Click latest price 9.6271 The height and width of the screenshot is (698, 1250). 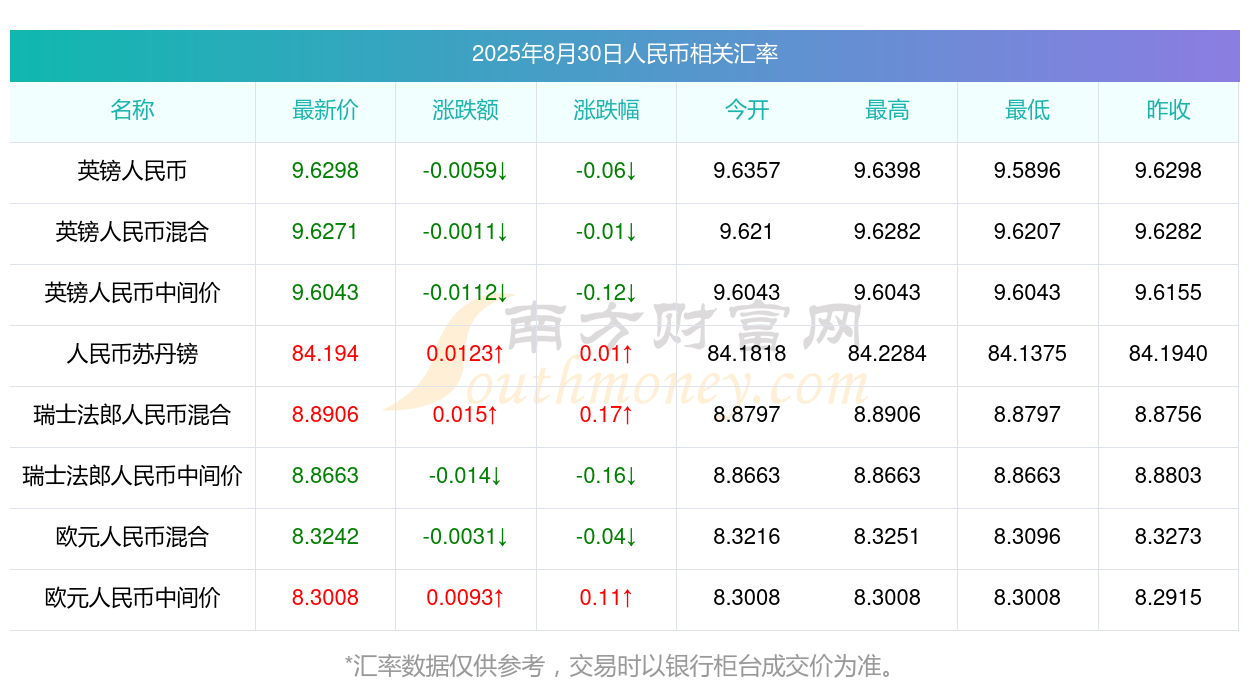click(325, 232)
